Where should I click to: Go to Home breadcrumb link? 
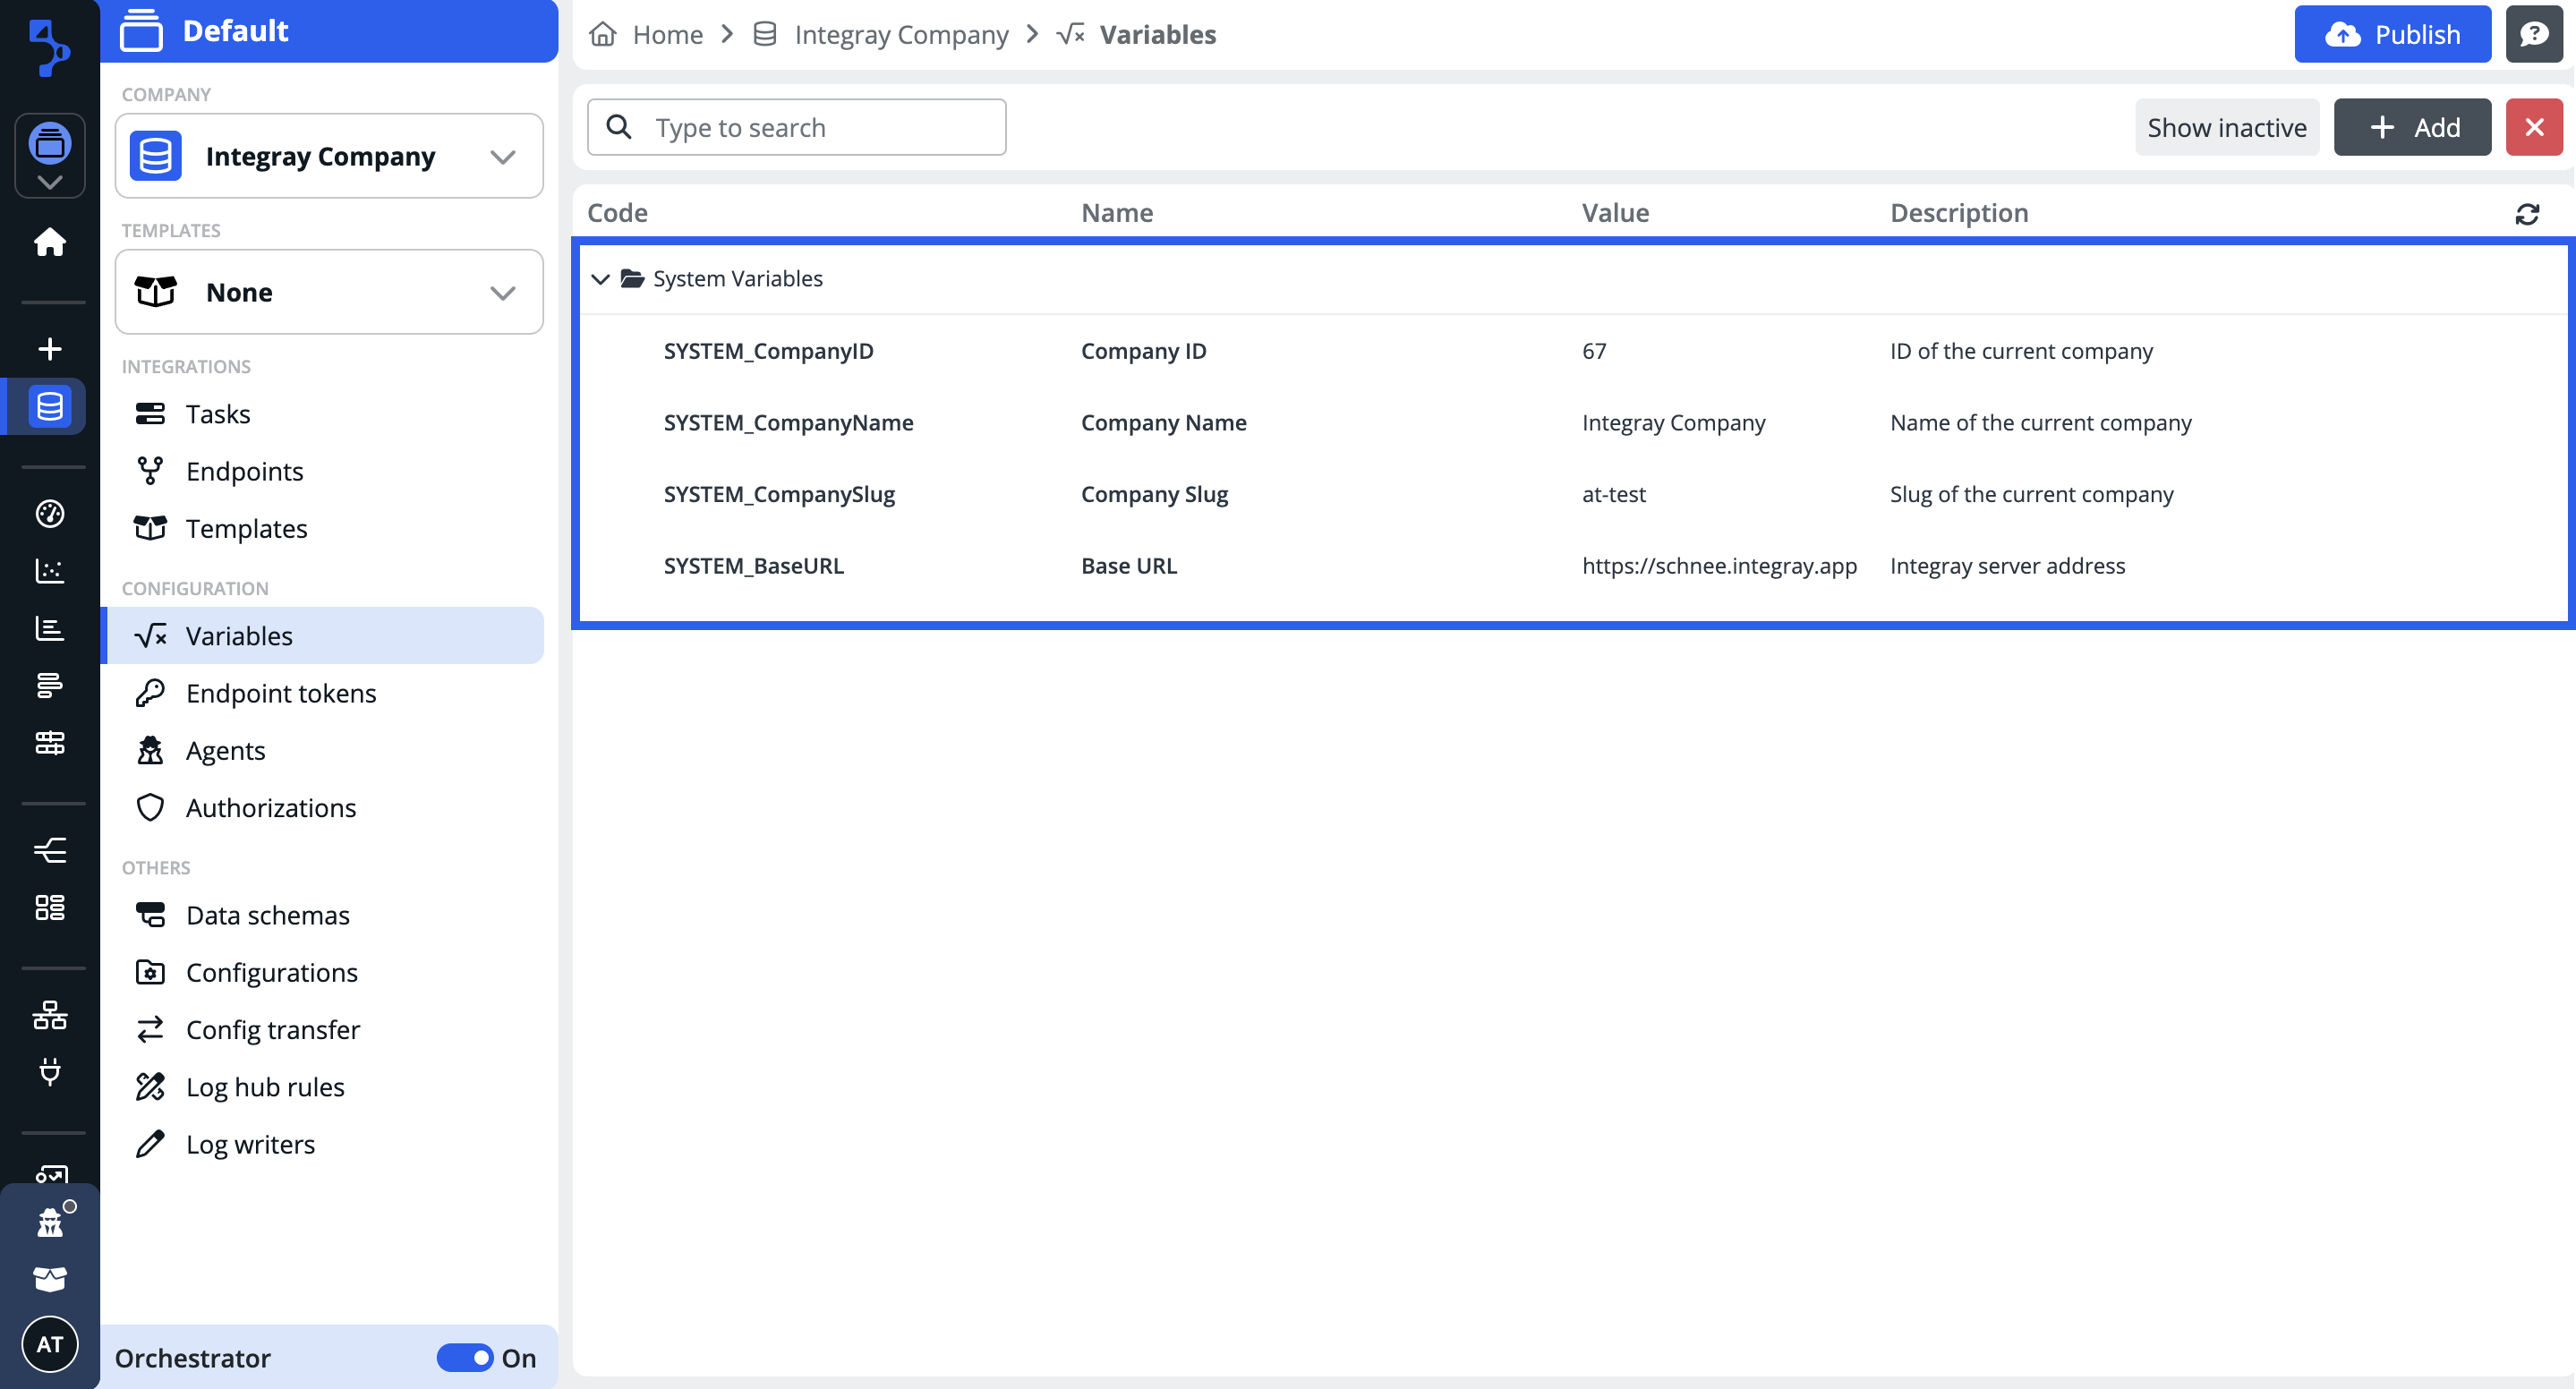pyautogui.click(x=667, y=34)
